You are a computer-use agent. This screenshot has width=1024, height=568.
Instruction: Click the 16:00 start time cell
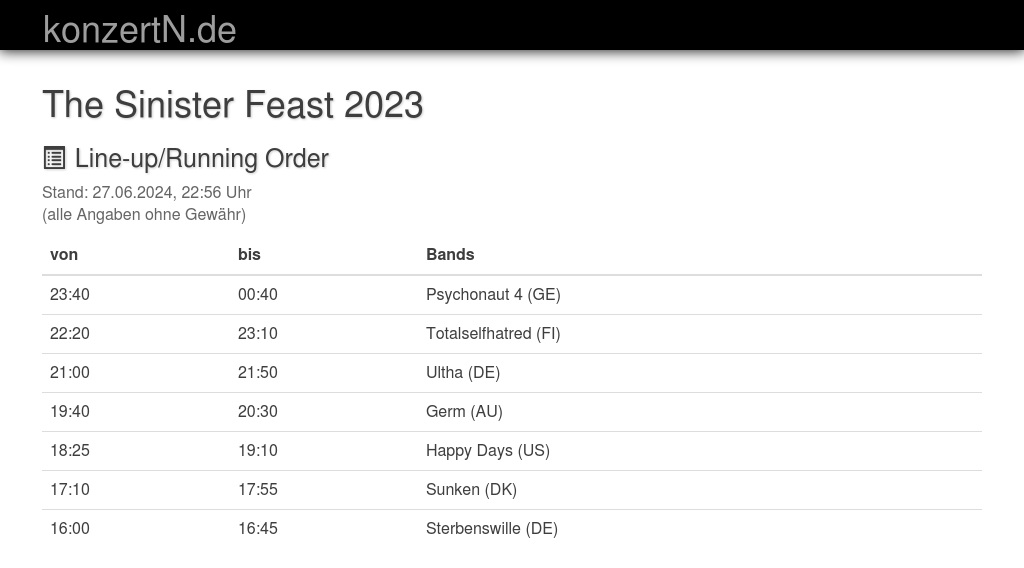pyautogui.click(x=70, y=528)
